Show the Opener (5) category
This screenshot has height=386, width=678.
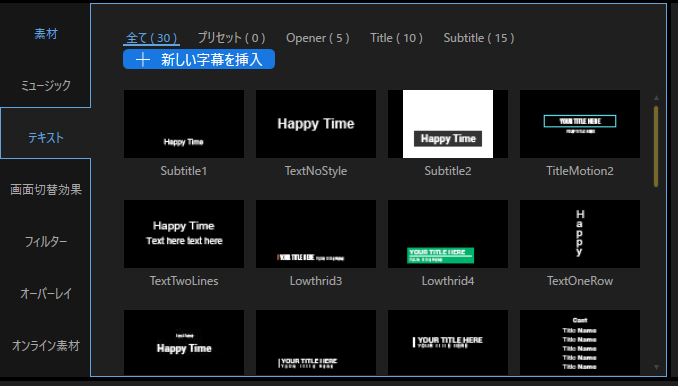click(318, 38)
